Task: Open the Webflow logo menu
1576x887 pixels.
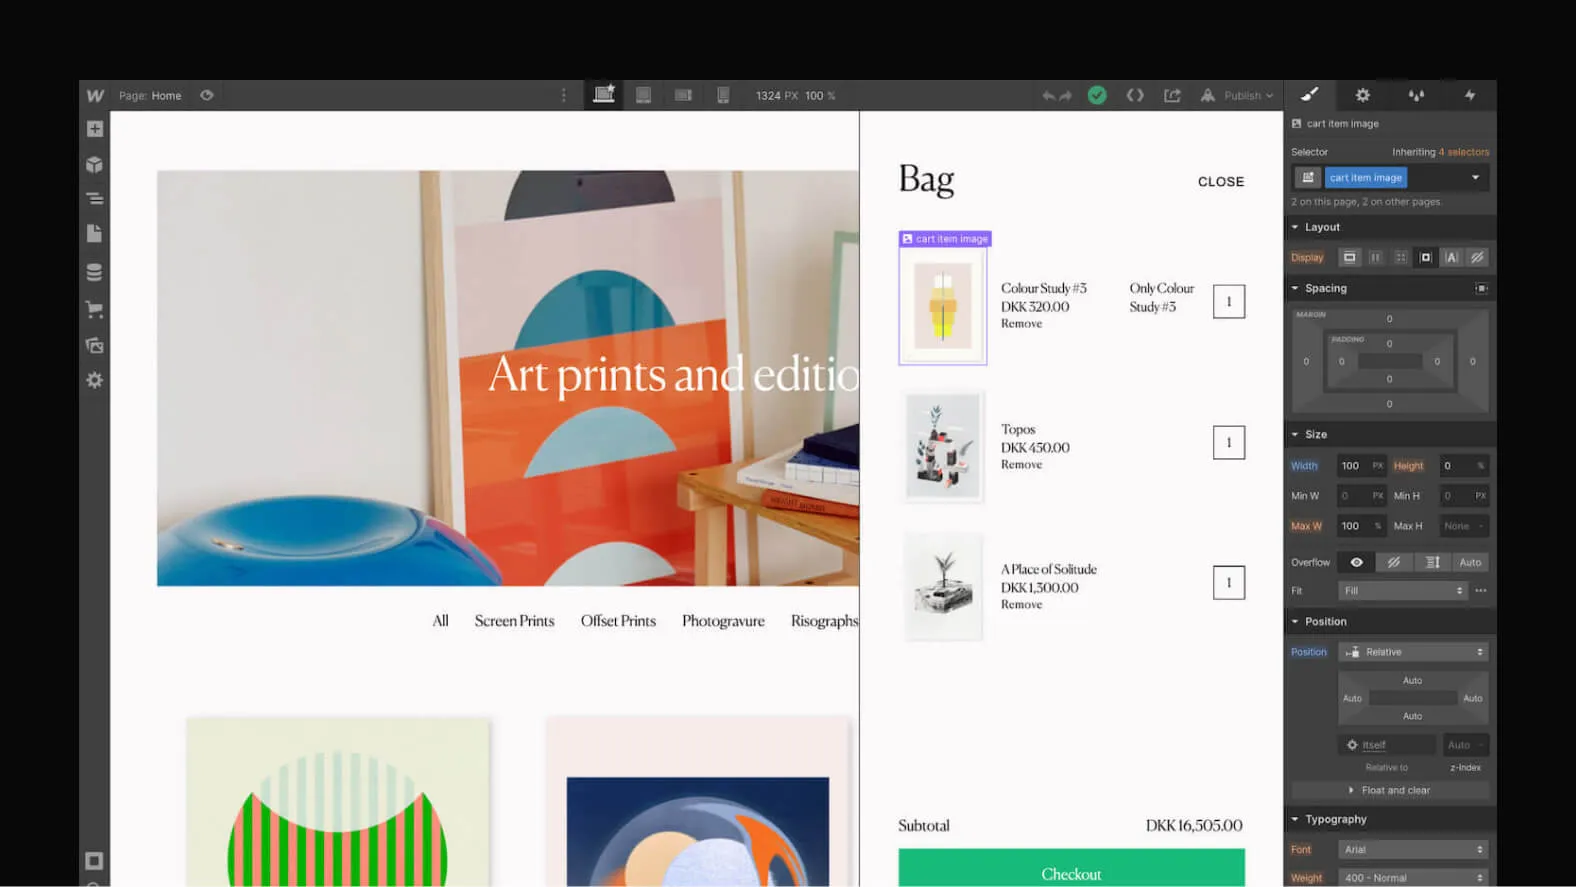Action: tap(95, 96)
